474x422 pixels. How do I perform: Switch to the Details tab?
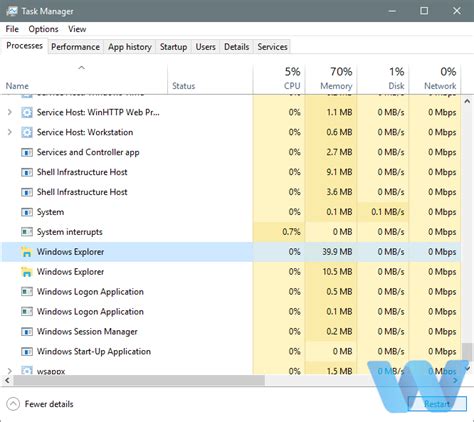[x=236, y=47]
